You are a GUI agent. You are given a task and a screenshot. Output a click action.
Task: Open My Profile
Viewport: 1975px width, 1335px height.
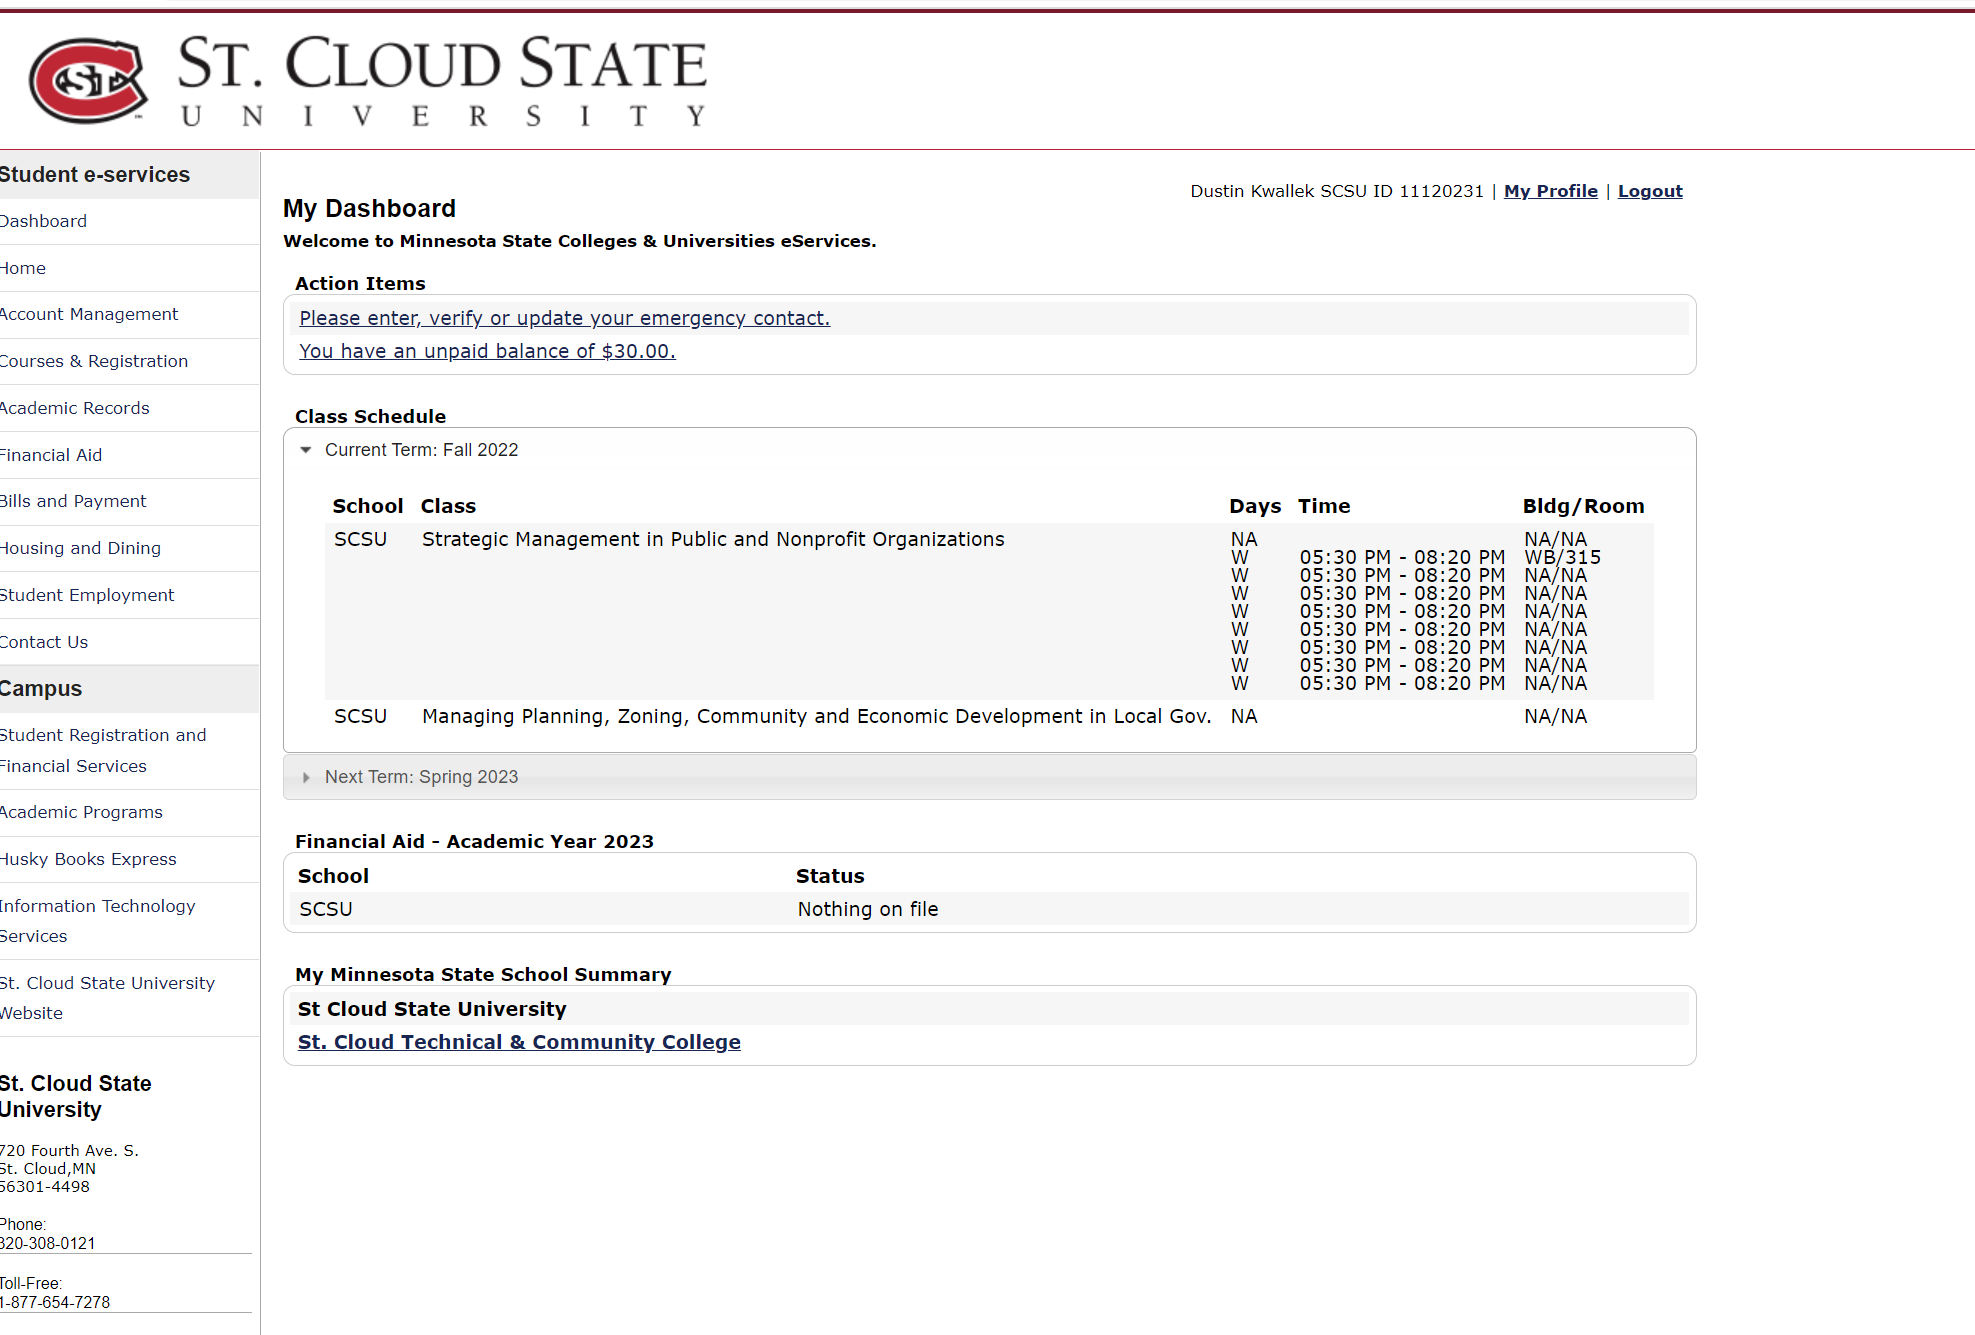pyautogui.click(x=1550, y=191)
